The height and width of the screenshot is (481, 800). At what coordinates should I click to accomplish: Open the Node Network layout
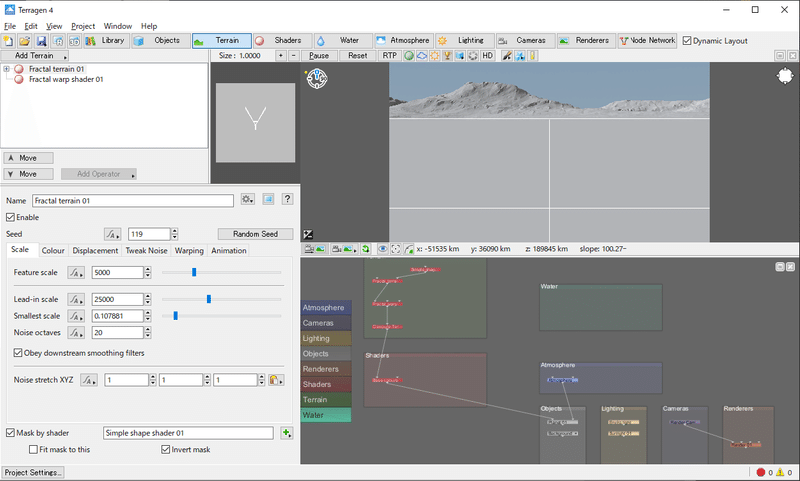pyautogui.click(x=647, y=41)
